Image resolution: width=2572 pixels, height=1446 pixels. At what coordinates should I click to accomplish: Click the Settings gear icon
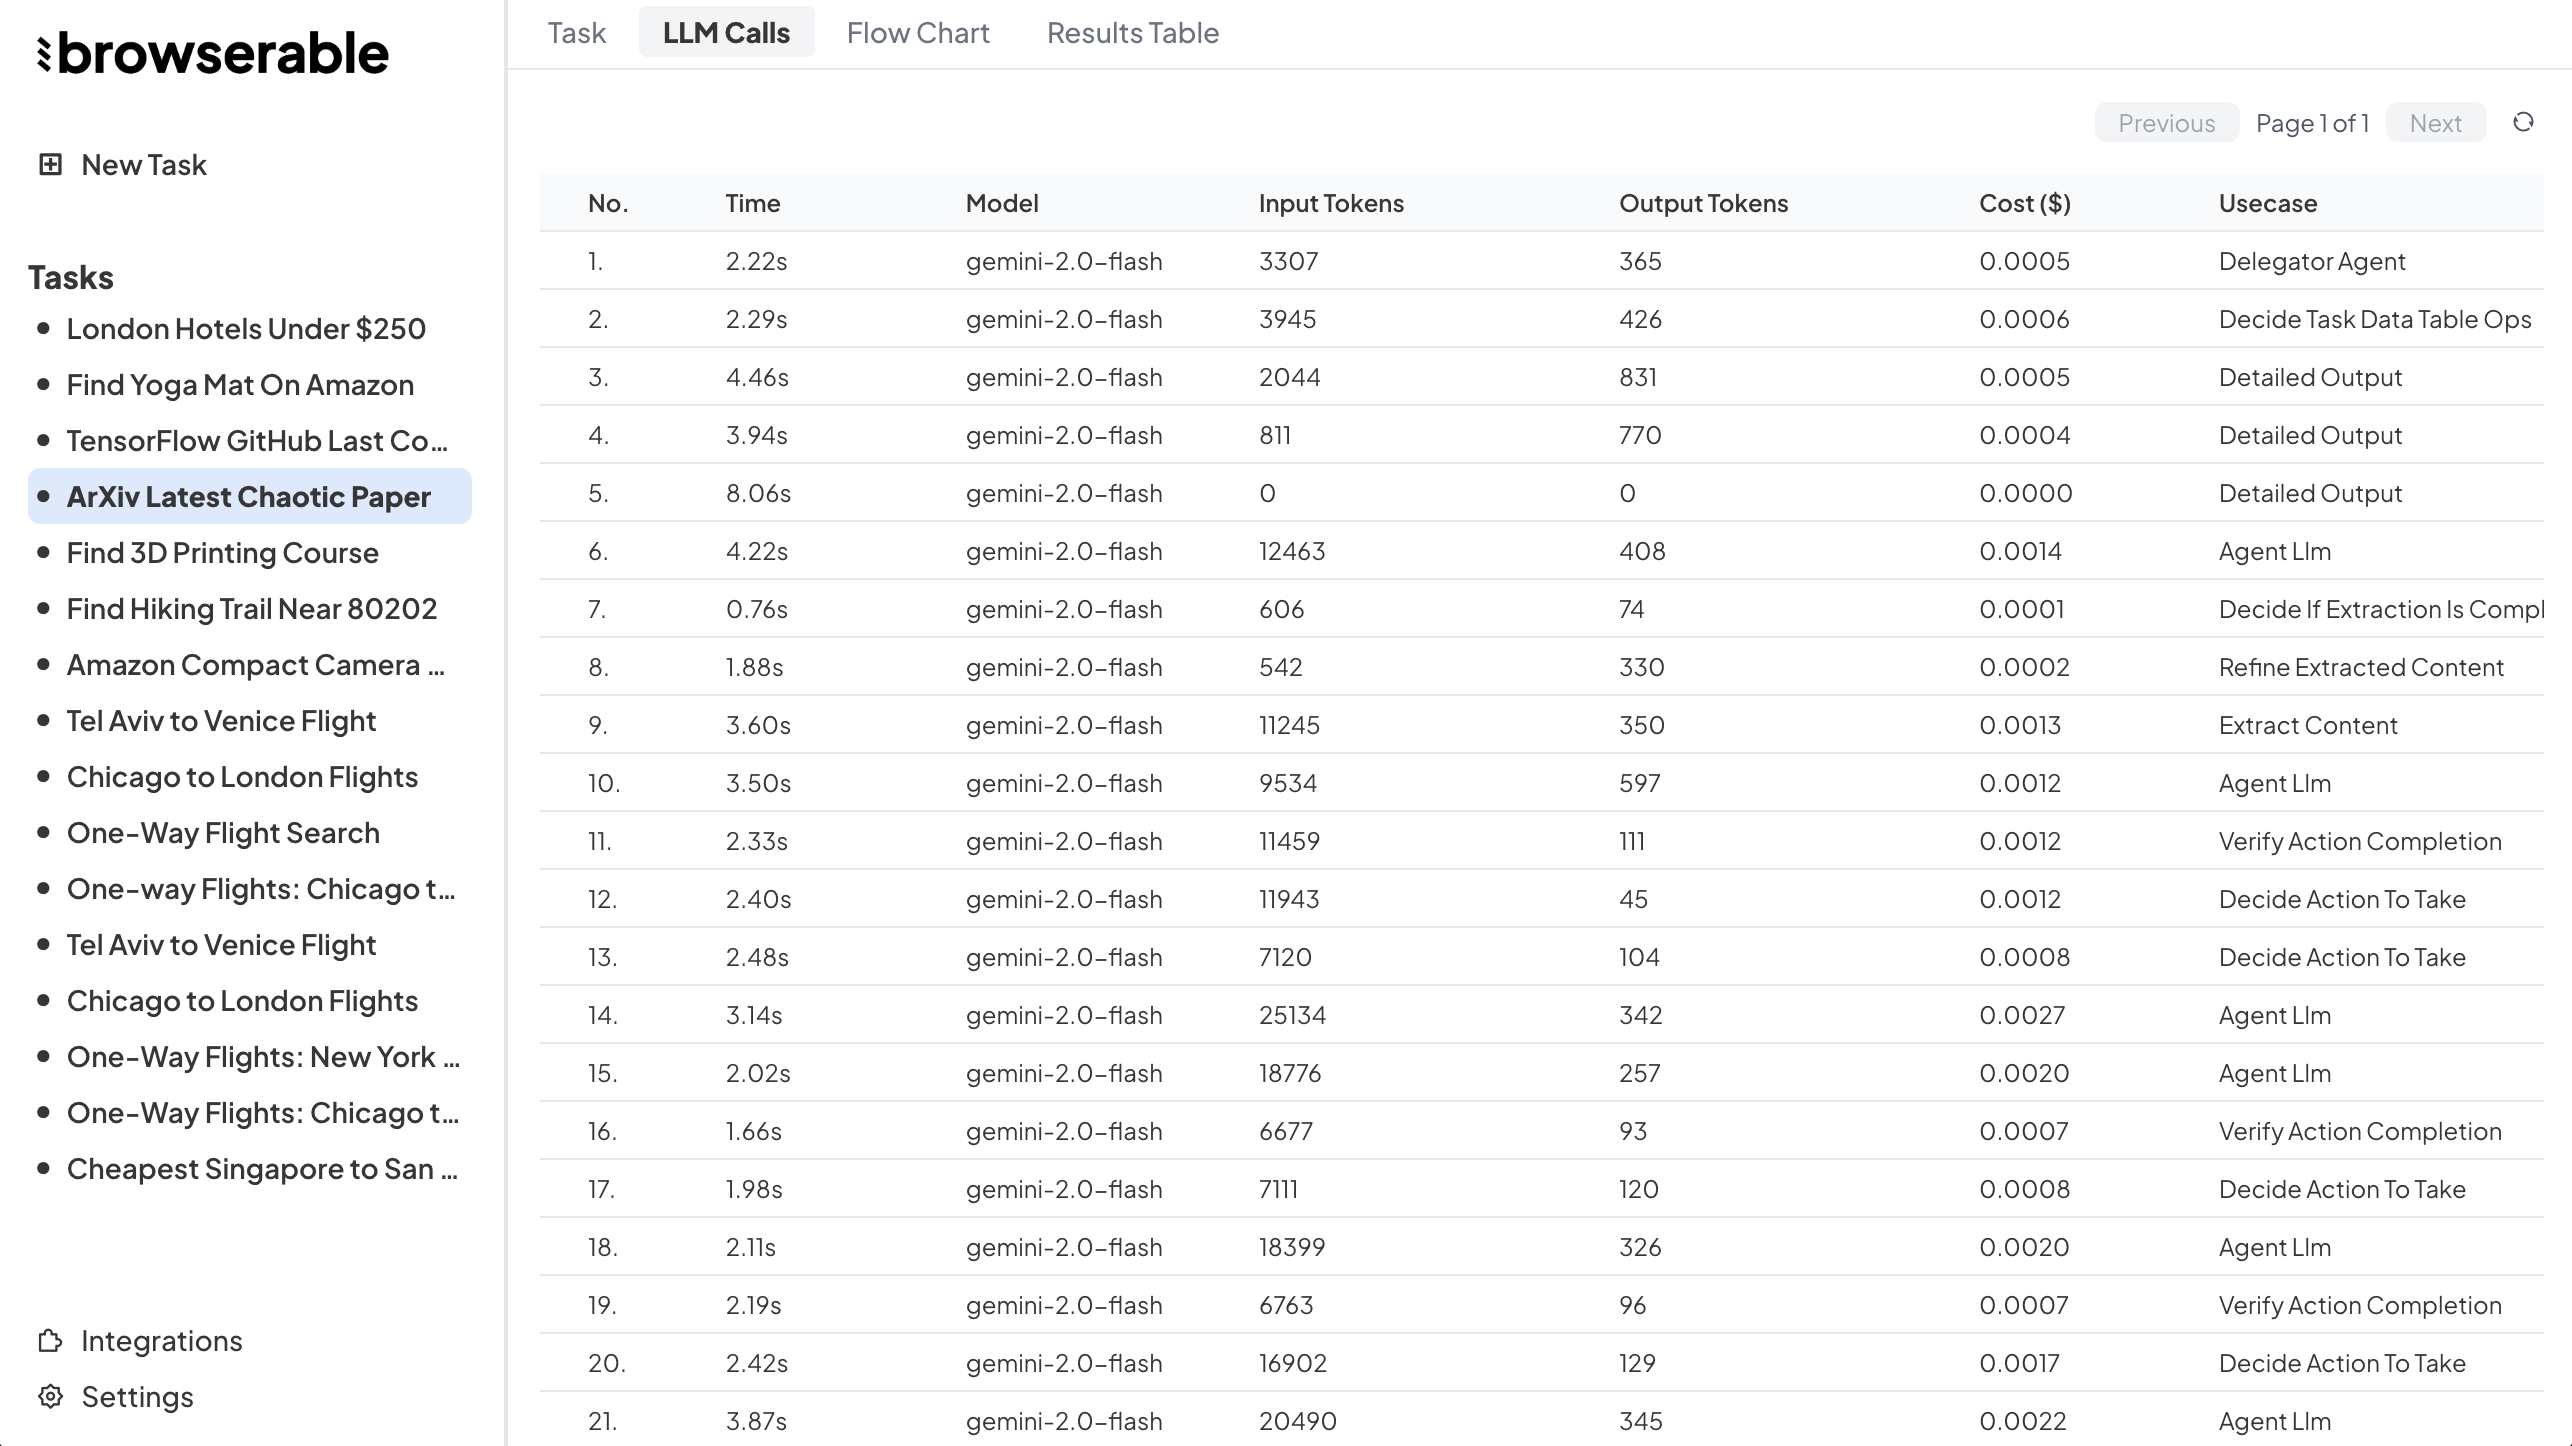[50, 1397]
